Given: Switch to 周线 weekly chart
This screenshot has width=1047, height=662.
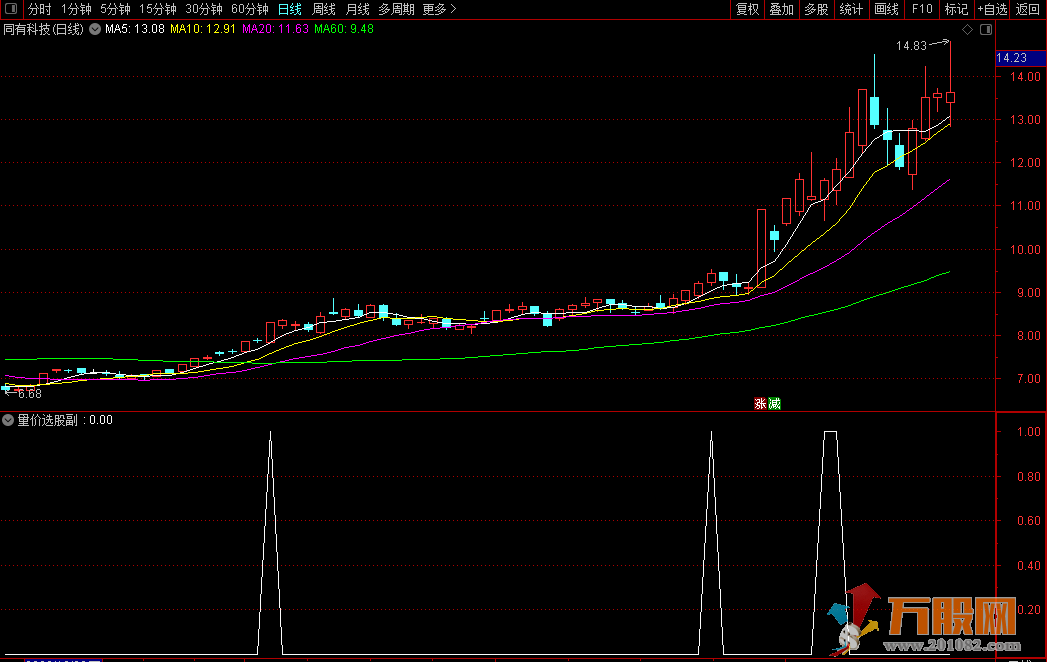Looking at the screenshot, I should [323, 9].
